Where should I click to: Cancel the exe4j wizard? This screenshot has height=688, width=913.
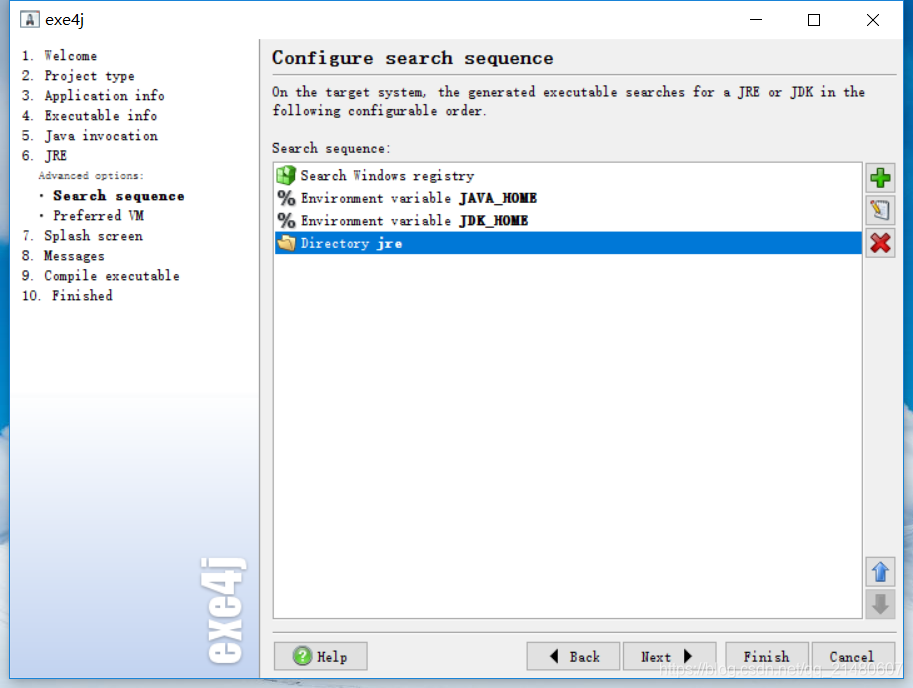[x=852, y=656]
